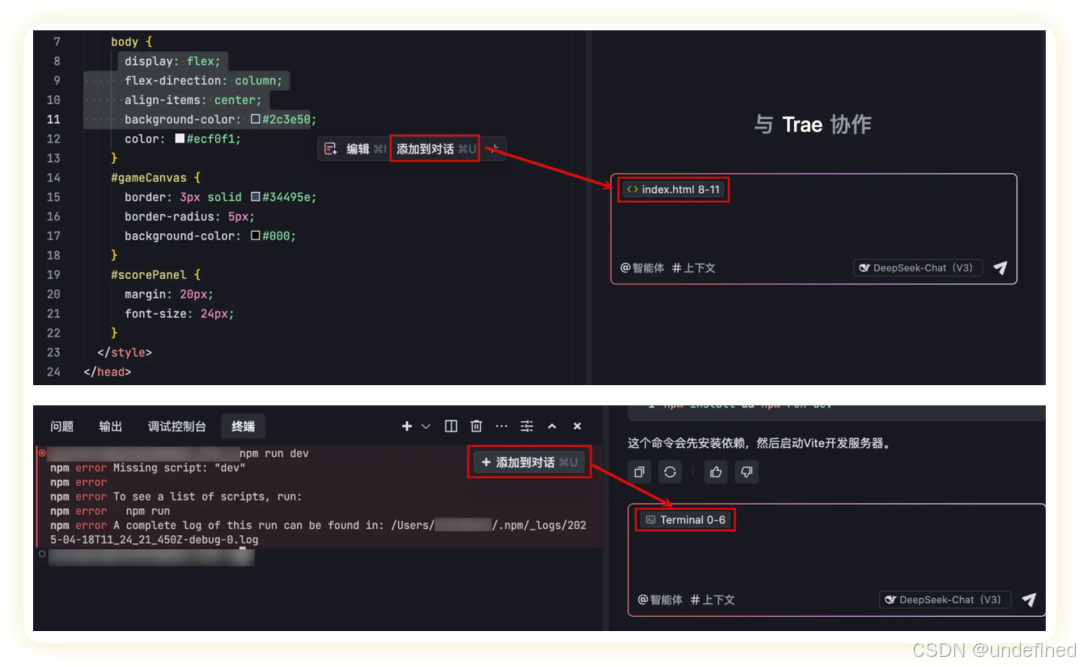Open DeepSeek-Chat model selector in index.html chat box
The width and height of the screenshot is (1080, 667).
(x=917, y=268)
